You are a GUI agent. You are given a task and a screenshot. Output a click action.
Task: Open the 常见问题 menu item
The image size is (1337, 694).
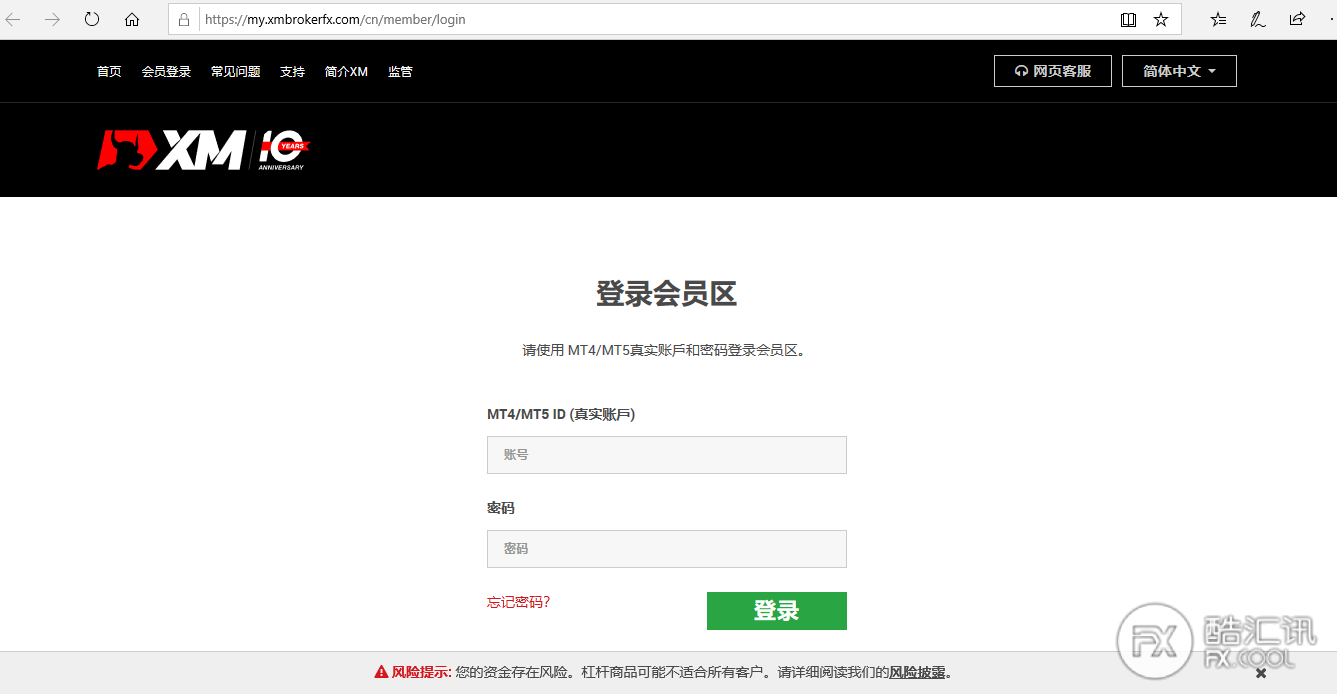click(x=235, y=72)
